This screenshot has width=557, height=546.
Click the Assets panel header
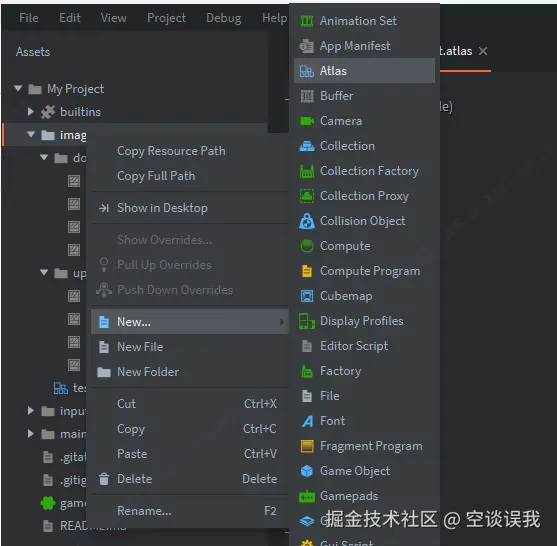tap(33, 52)
